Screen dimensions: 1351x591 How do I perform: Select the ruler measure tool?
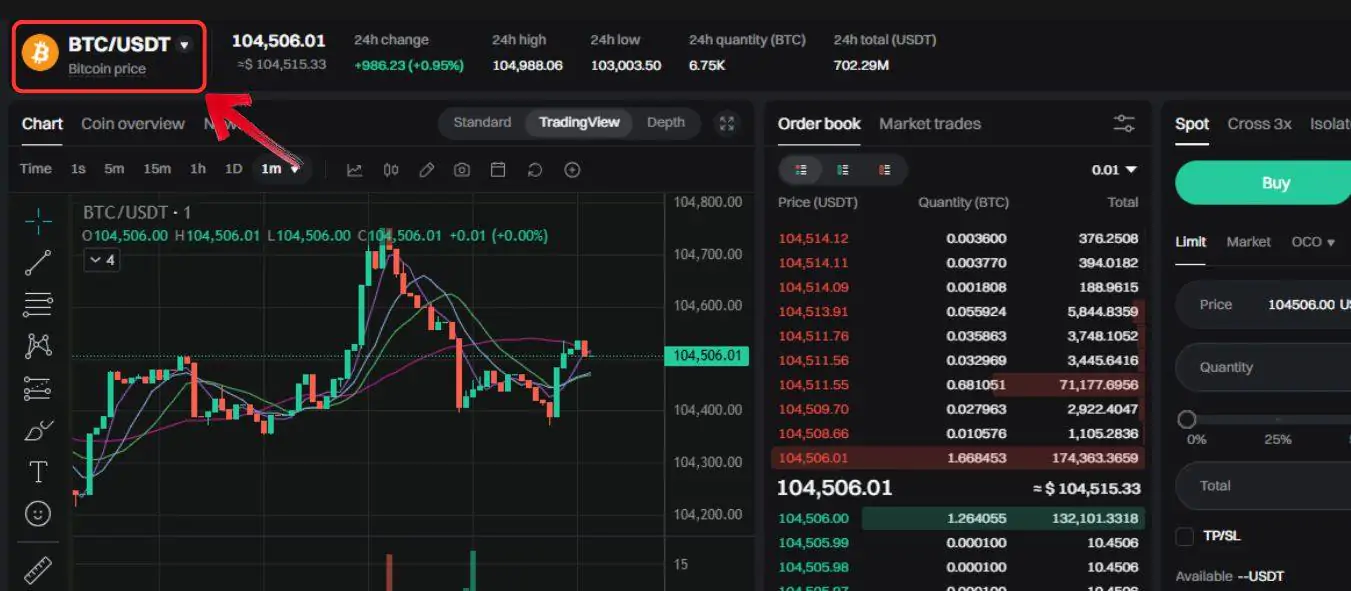[x=38, y=570]
